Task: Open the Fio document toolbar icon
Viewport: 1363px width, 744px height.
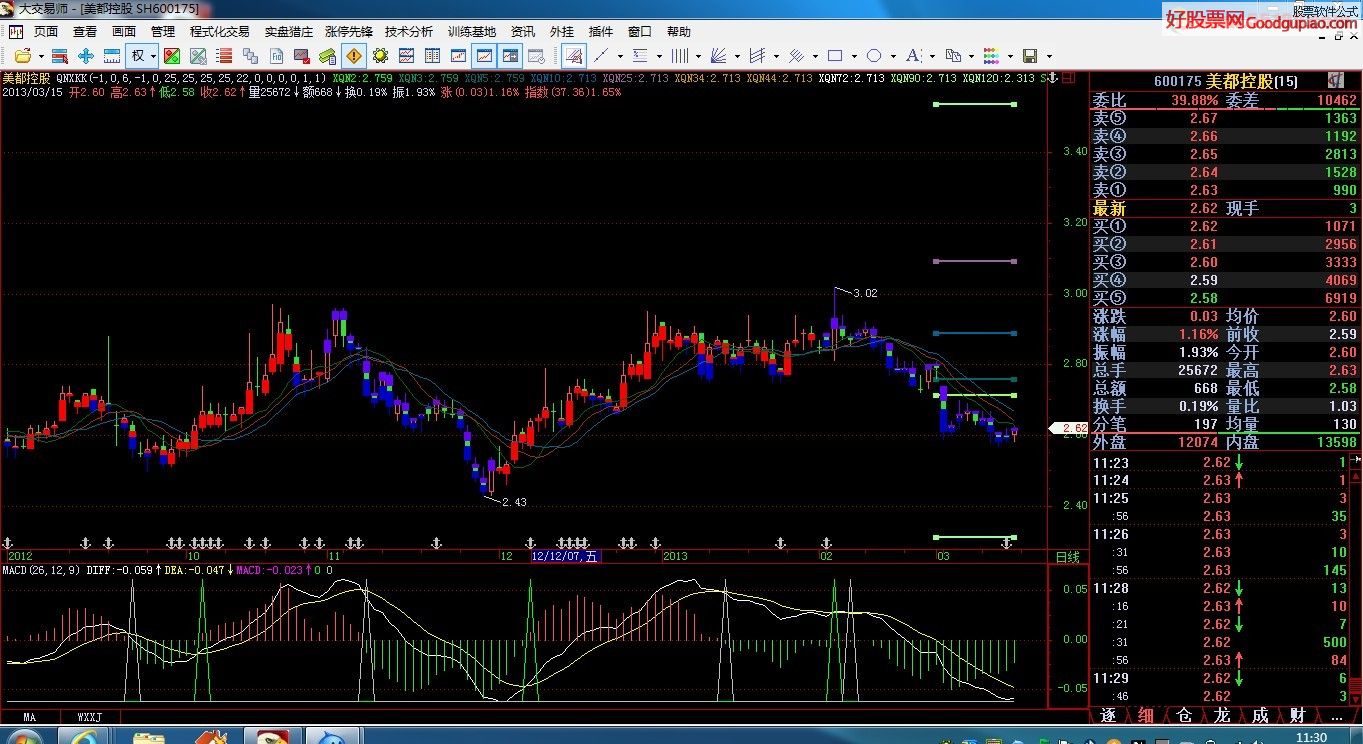Action: pos(276,56)
